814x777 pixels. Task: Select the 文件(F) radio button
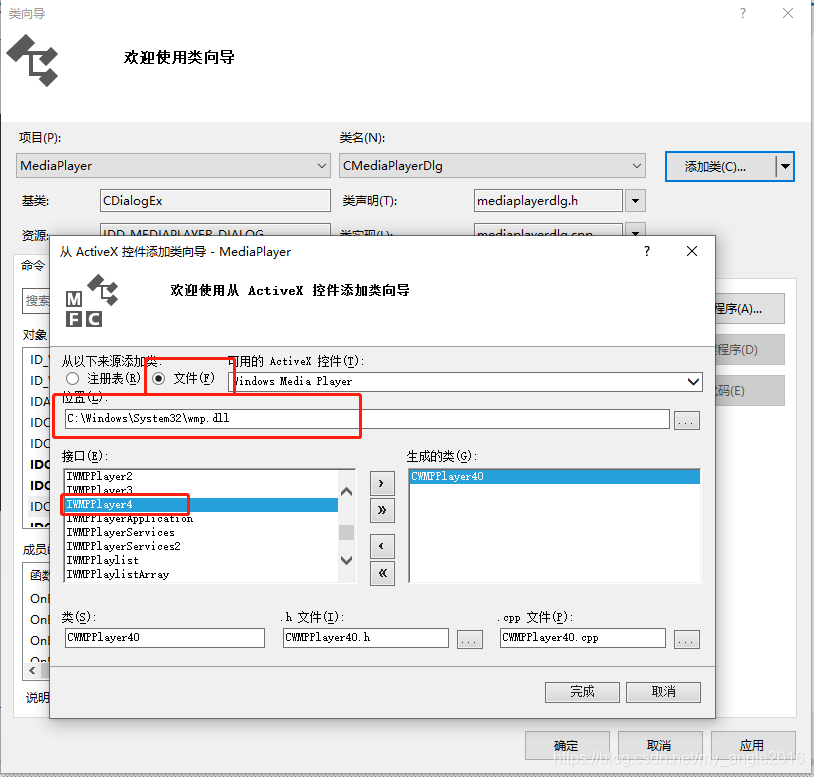click(x=158, y=378)
